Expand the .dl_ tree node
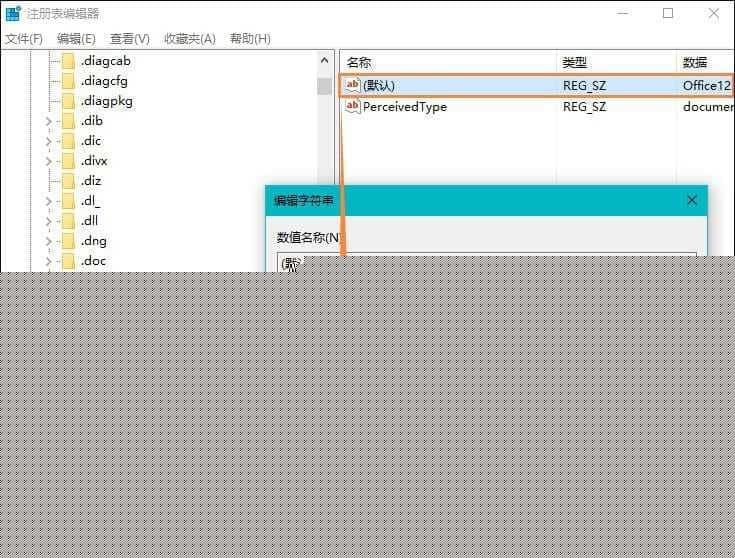735x558 pixels. (49, 201)
